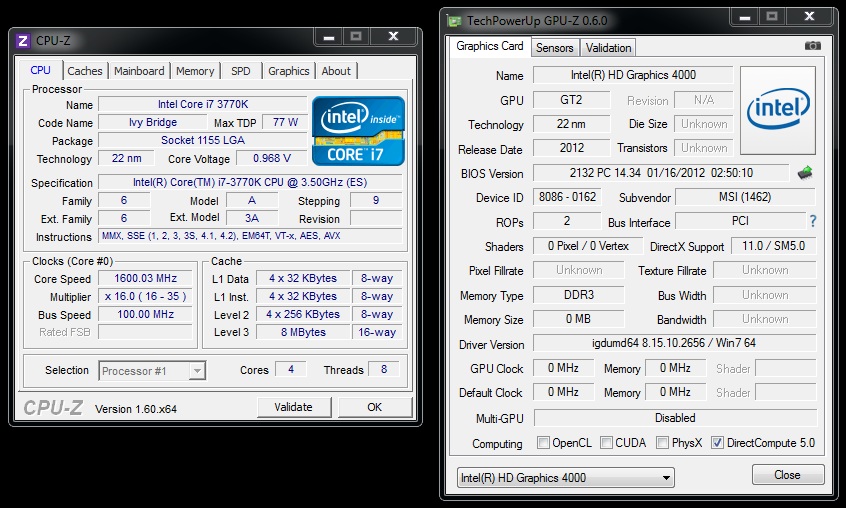This screenshot has height=508, width=846.
Task: Click the OK button in CPU-Z
Action: point(374,407)
